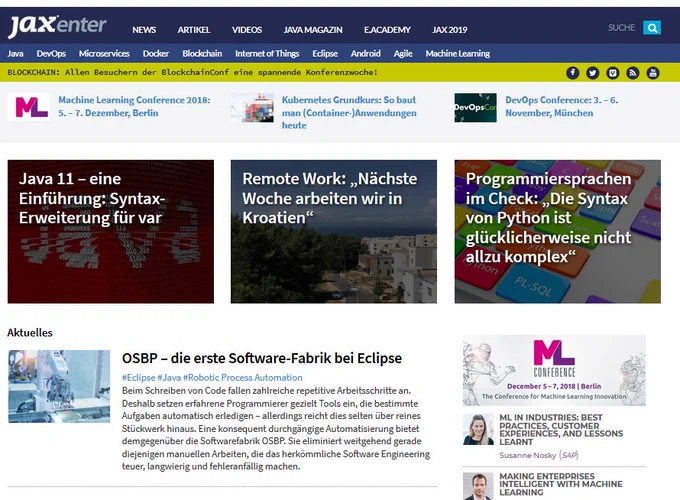This screenshot has height=500, width=680.
Task: Open Kubernetes Grundkurs article link
Action: (349, 112)
